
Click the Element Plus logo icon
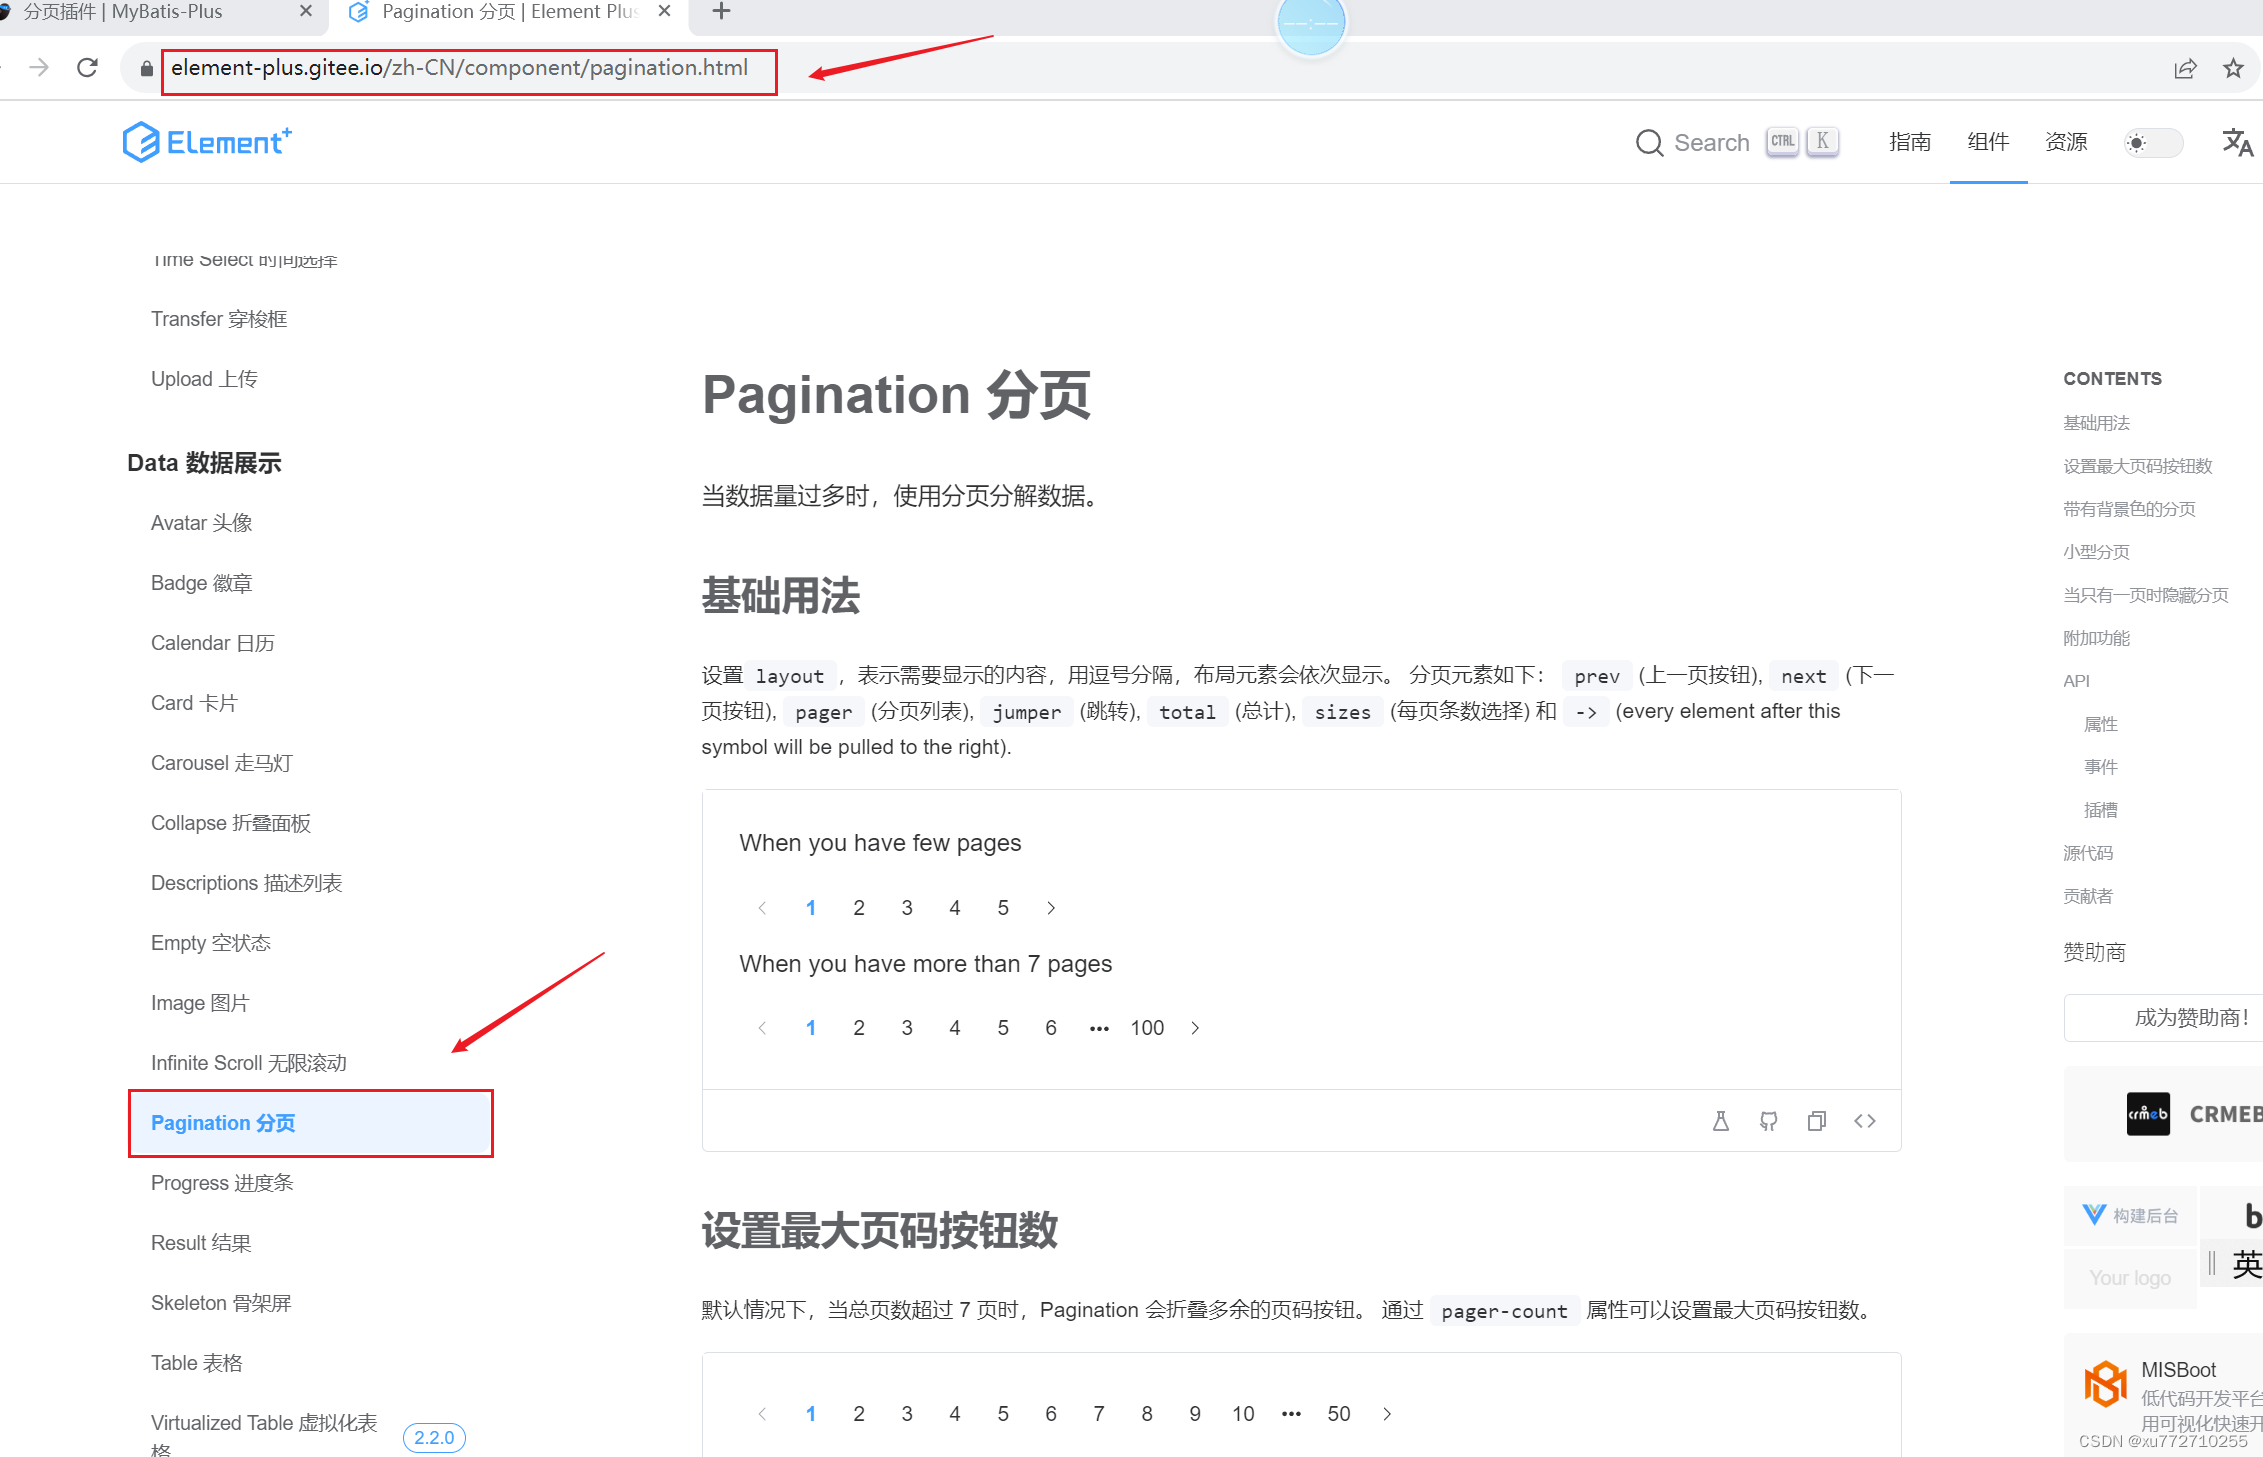tap(135, 142)
